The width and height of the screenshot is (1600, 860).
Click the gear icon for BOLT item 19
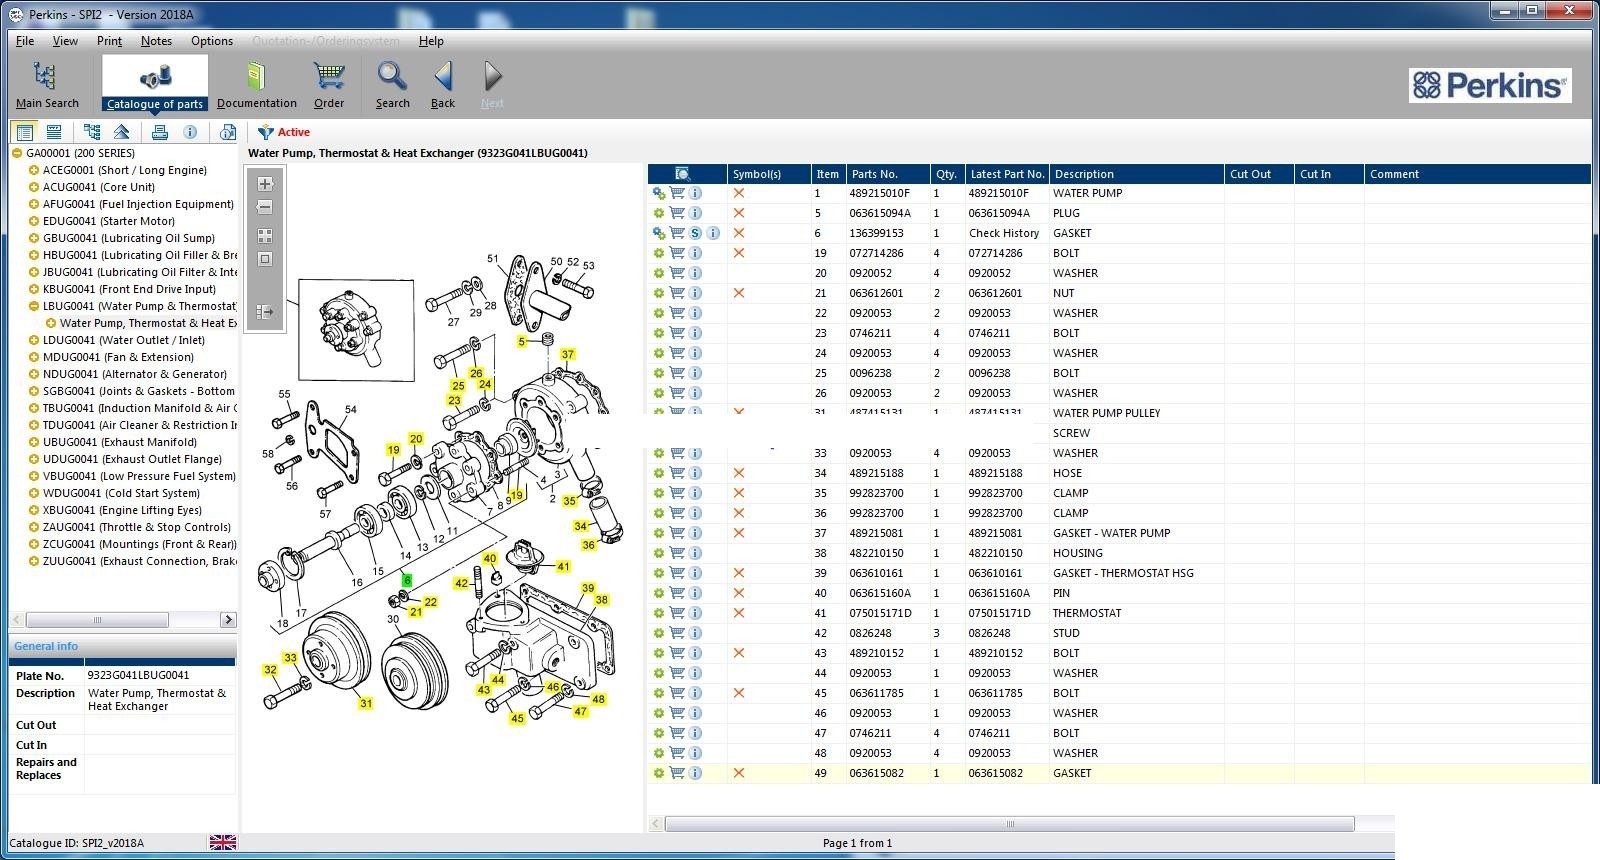coord(659,253)
